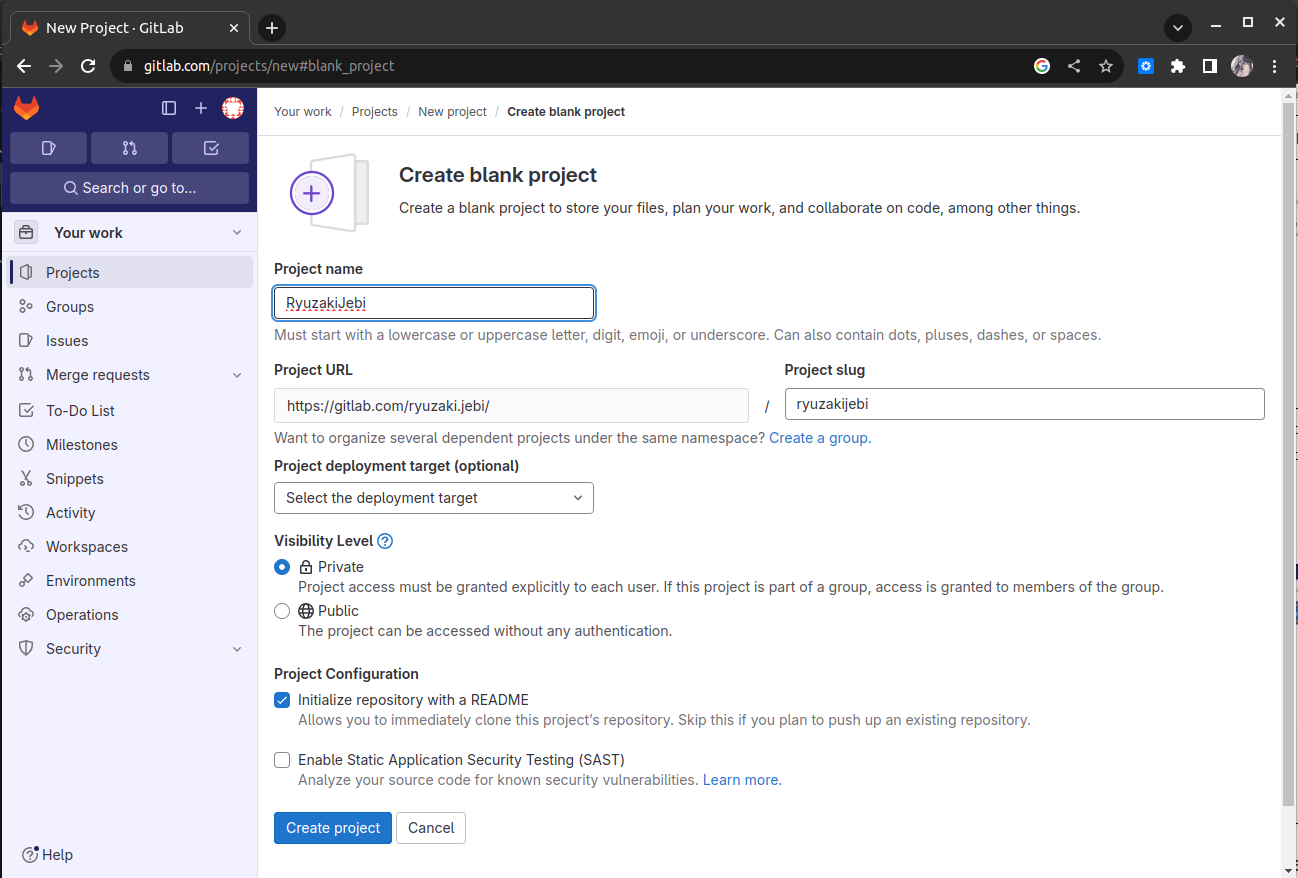This screenshot has width=1298, height=878.
Task: Open the Help link at bottom
Action: coord(48,855)
